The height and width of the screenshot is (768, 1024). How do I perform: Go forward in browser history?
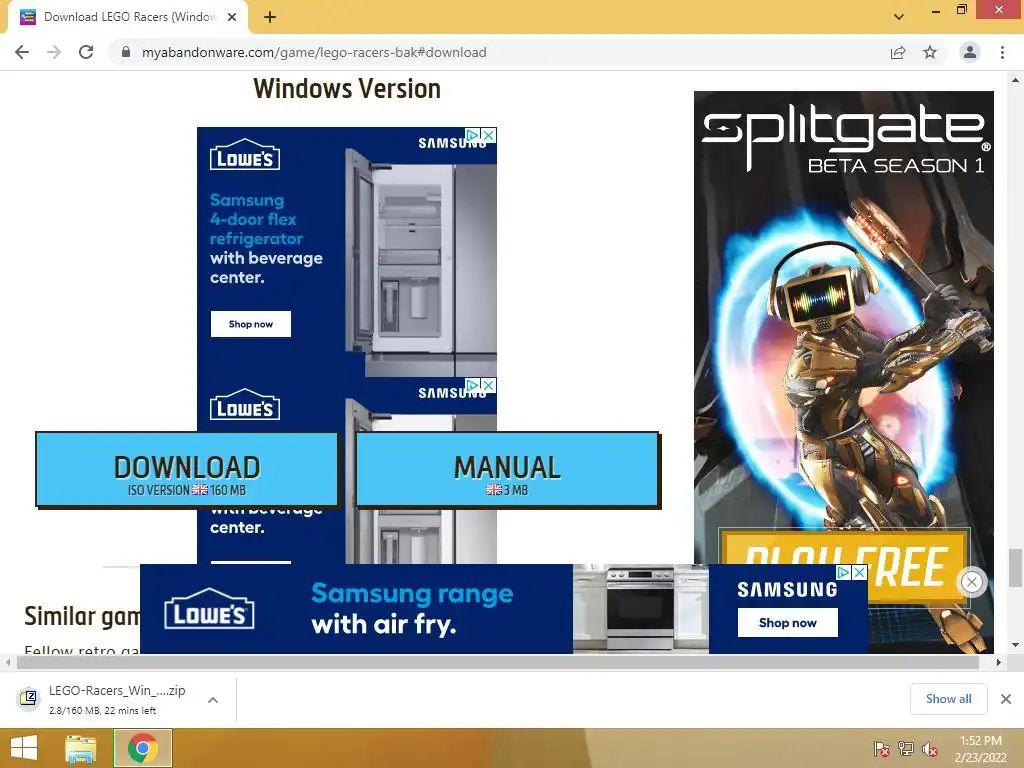pos(54,52)
